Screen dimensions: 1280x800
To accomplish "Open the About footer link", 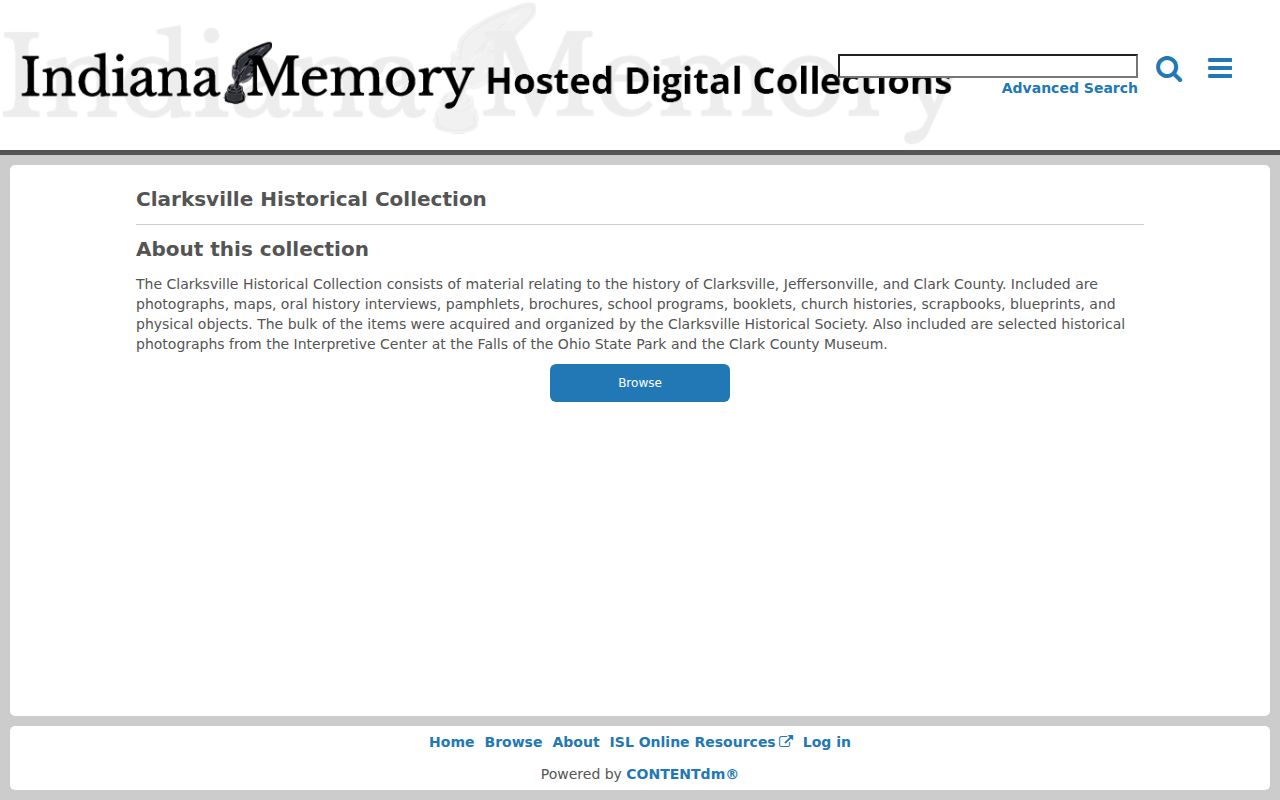I will pyautogui.click(x=576, y=742).
